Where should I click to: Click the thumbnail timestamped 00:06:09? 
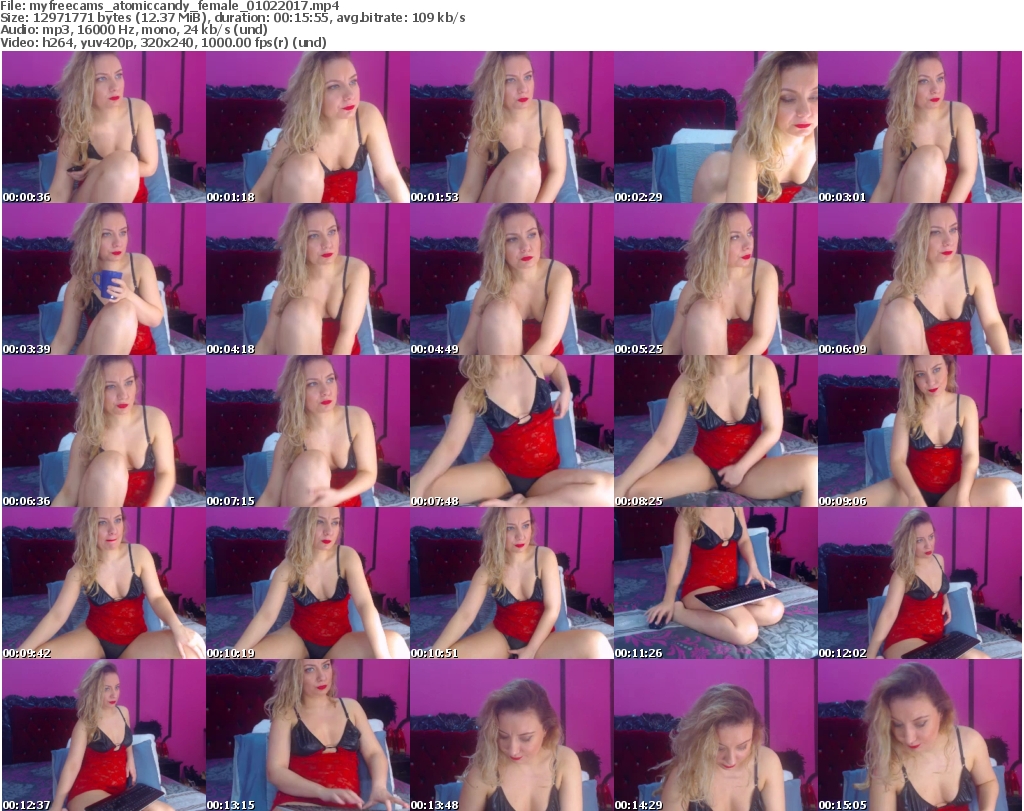[x=920, y=279]
